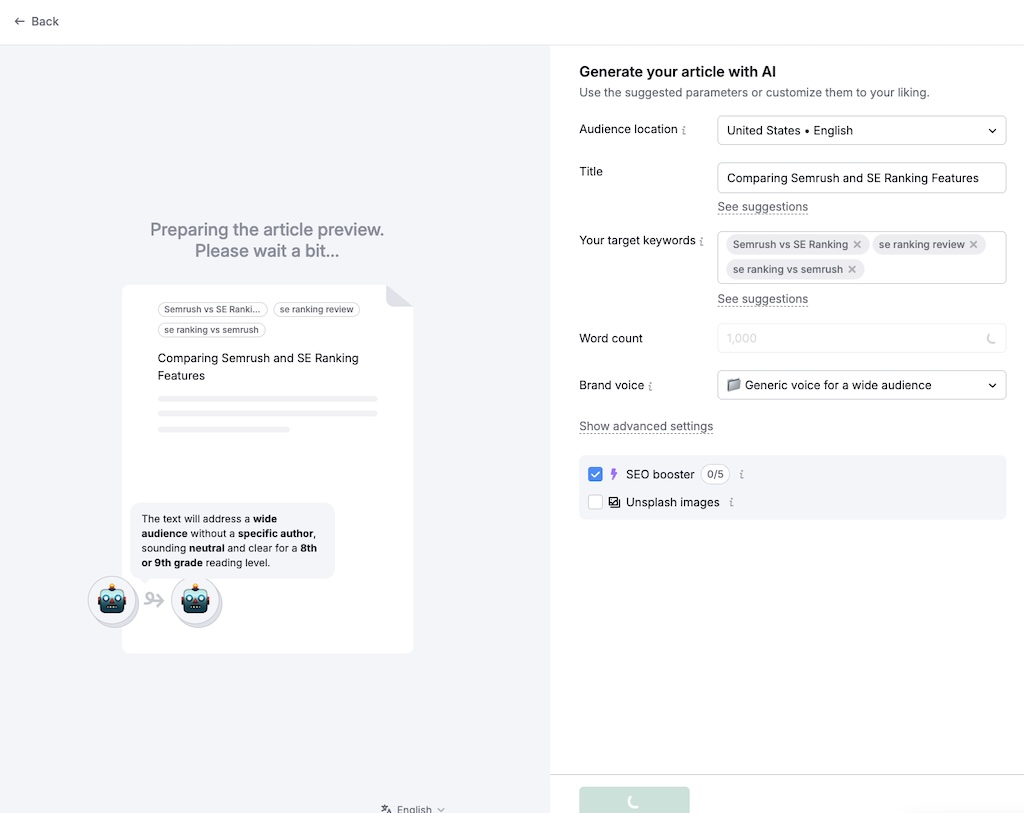Click the folder icon in Brand voice
The height and width of the screenshot is (813, 1024).
click(x=734, y=385)
